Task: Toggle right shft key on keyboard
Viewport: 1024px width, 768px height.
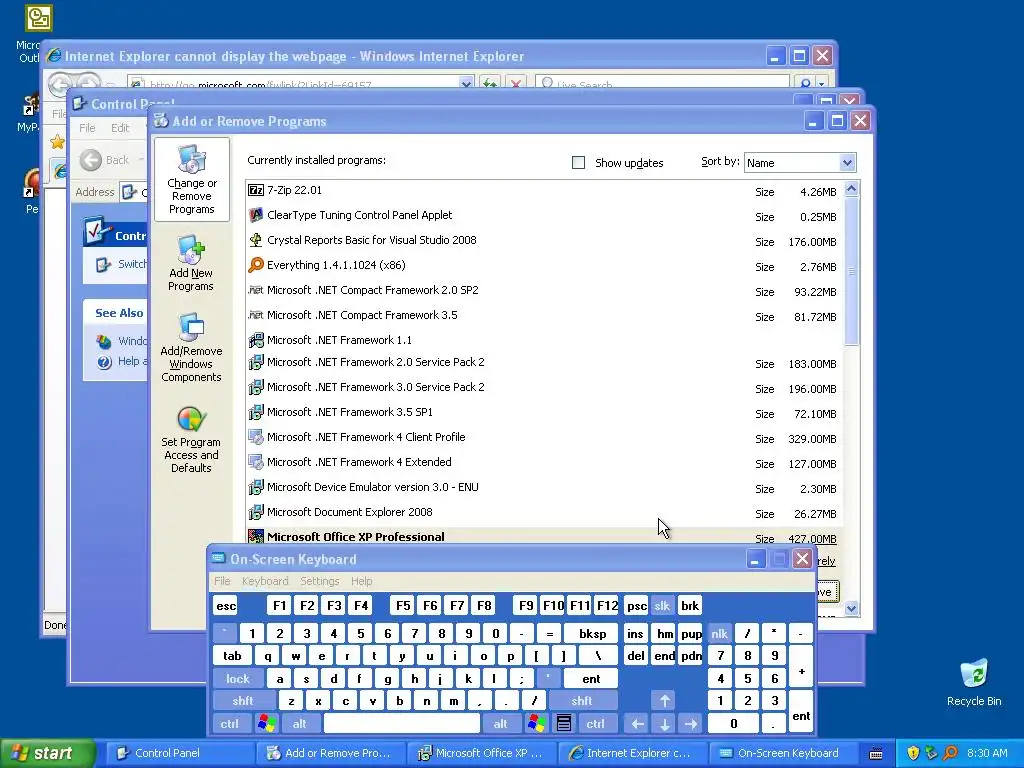Action: (582, 701)
